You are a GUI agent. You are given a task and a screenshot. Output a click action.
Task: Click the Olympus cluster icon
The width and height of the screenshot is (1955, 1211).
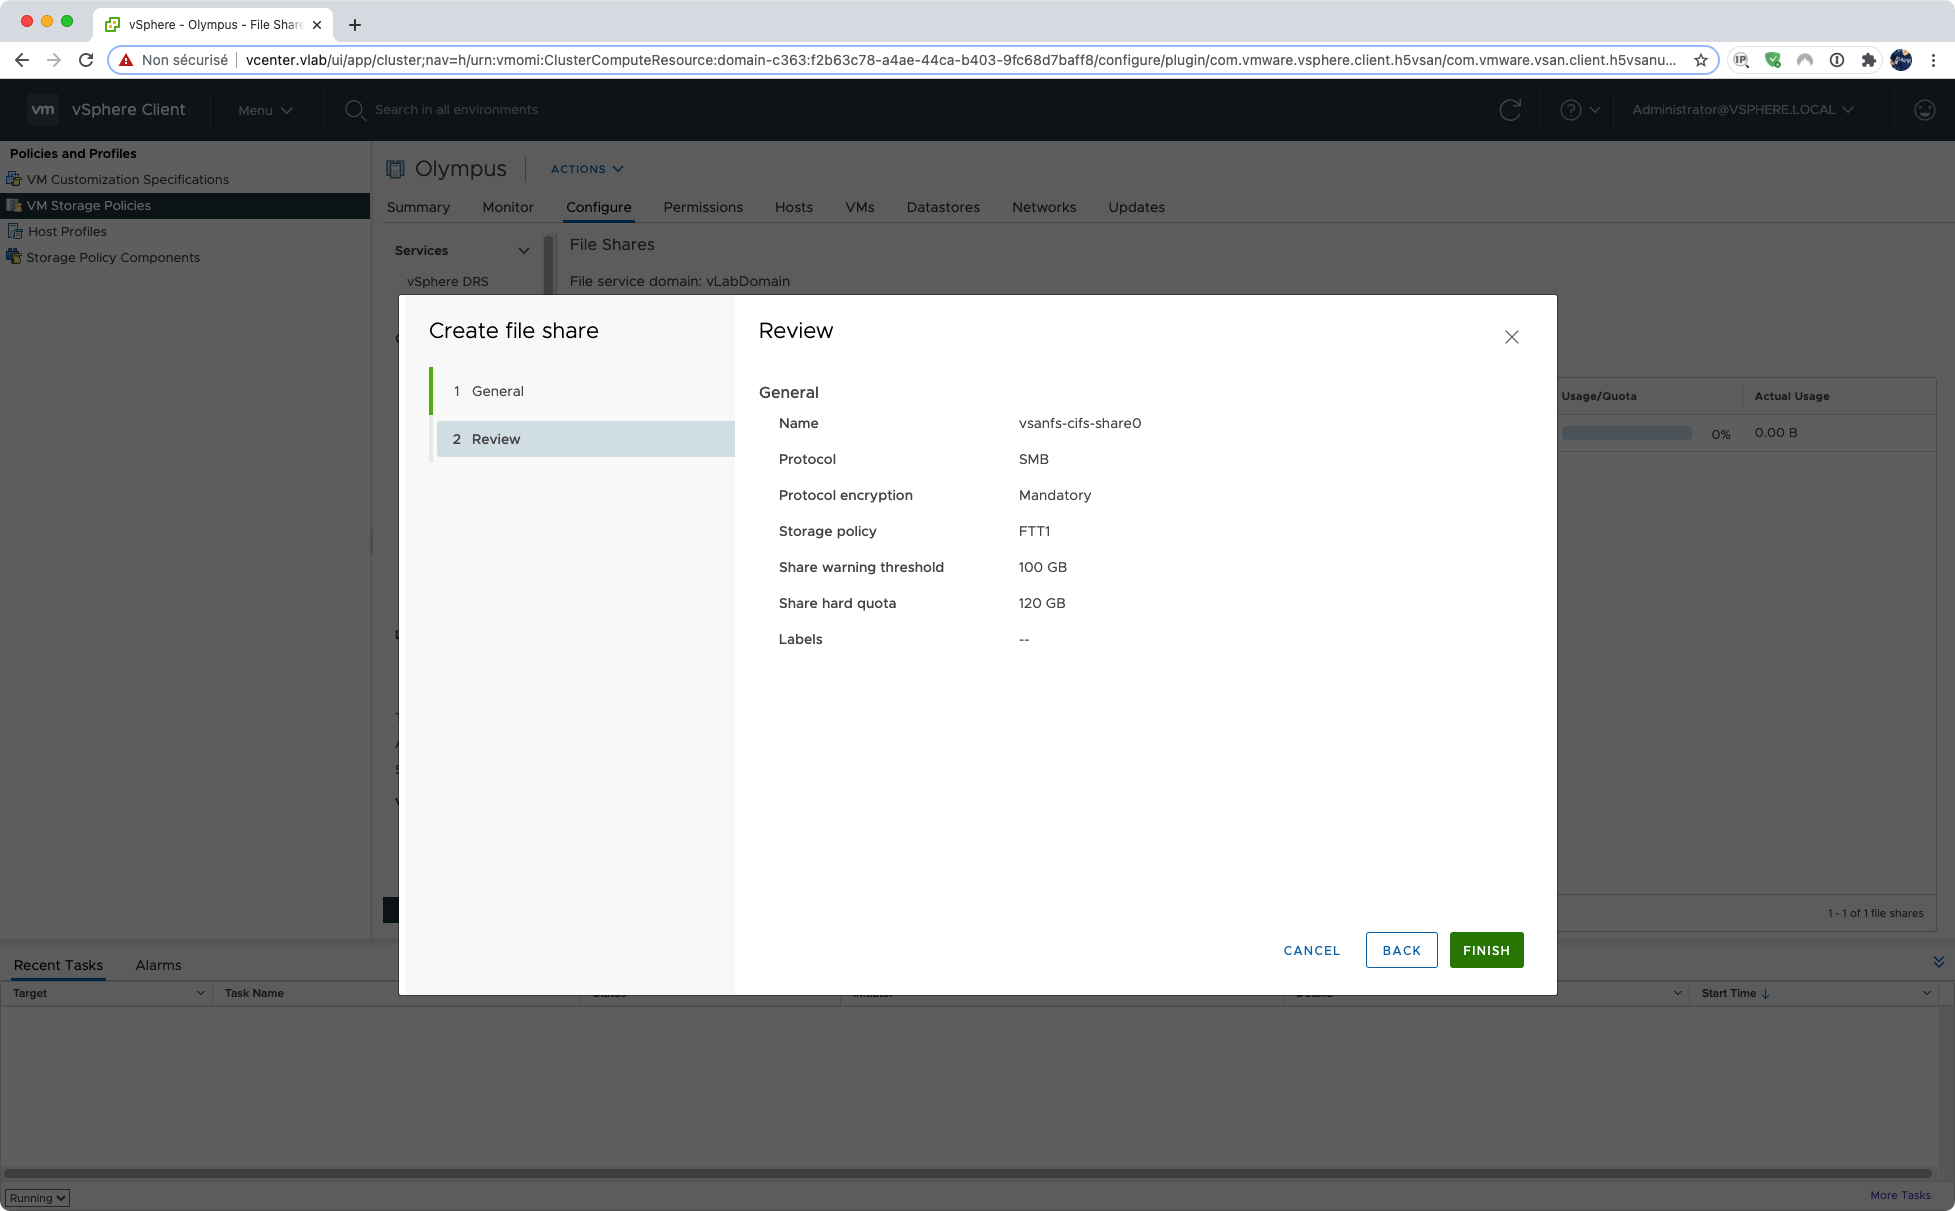pos(396,169)
